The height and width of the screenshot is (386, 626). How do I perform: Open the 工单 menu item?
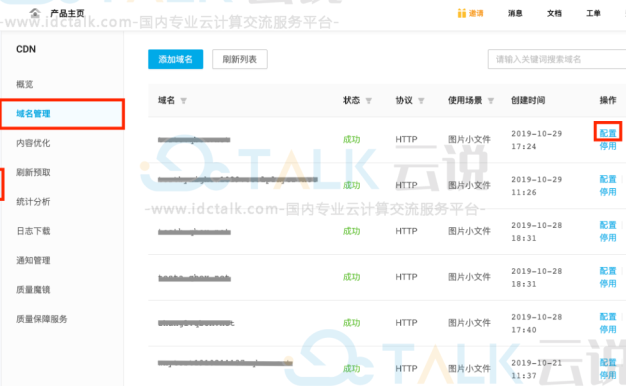593,13
